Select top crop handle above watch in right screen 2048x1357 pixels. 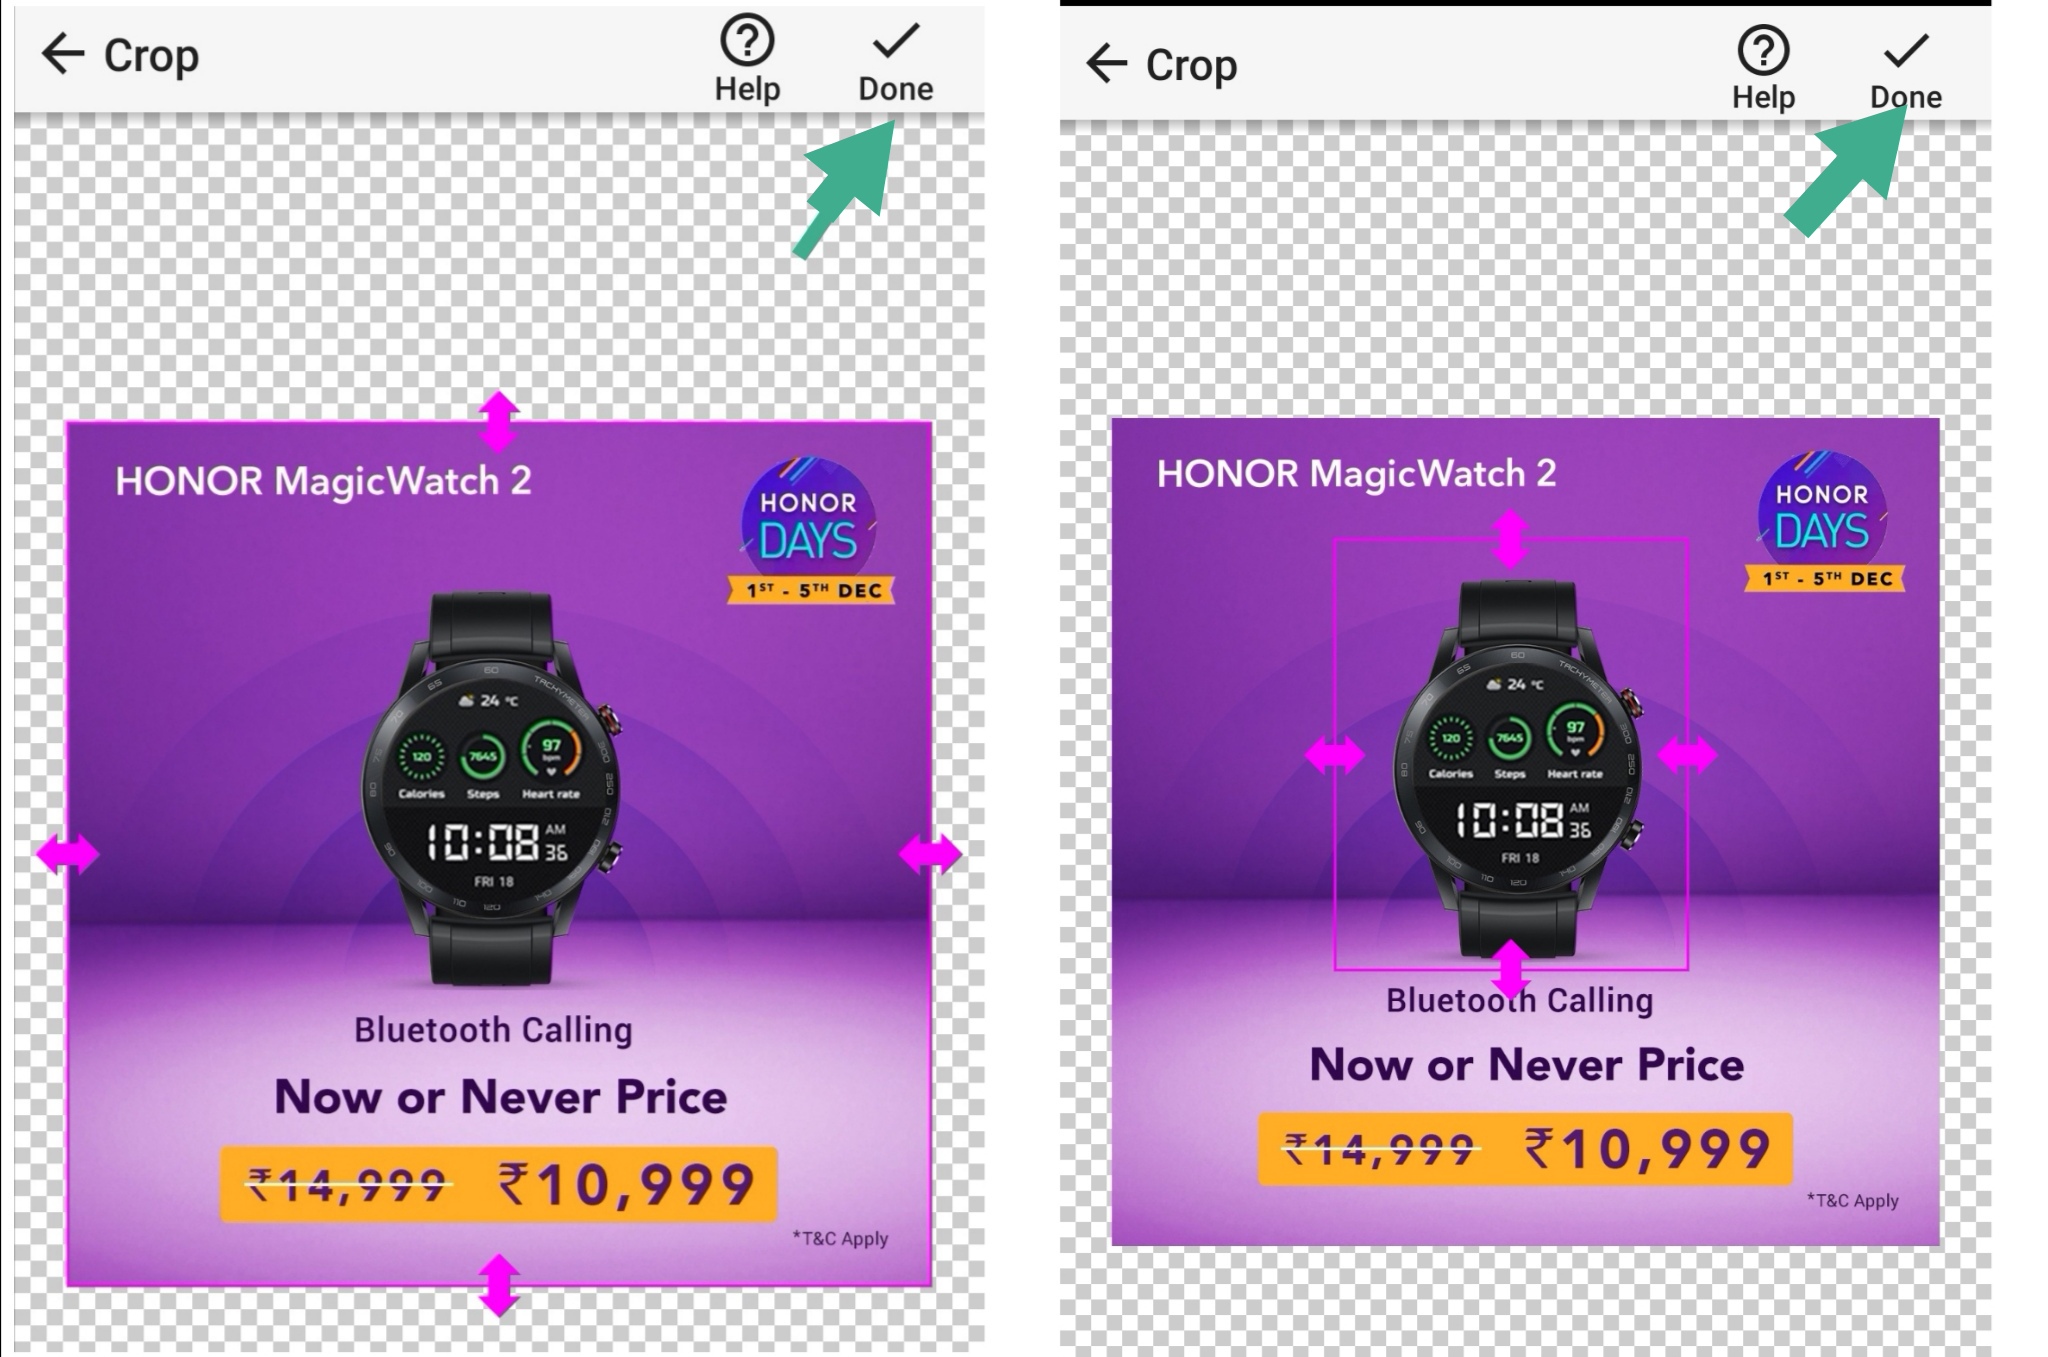pos(1511,540)
